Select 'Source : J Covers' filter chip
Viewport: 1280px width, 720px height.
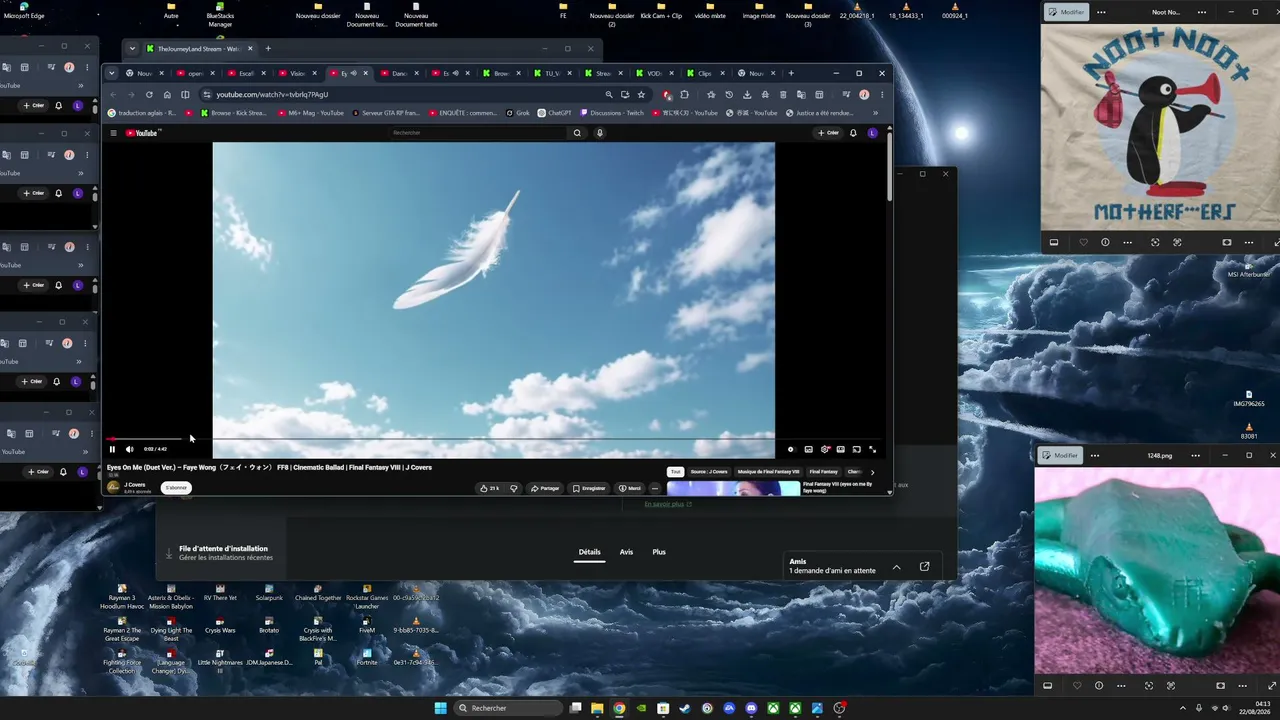[x=709, y=472]
